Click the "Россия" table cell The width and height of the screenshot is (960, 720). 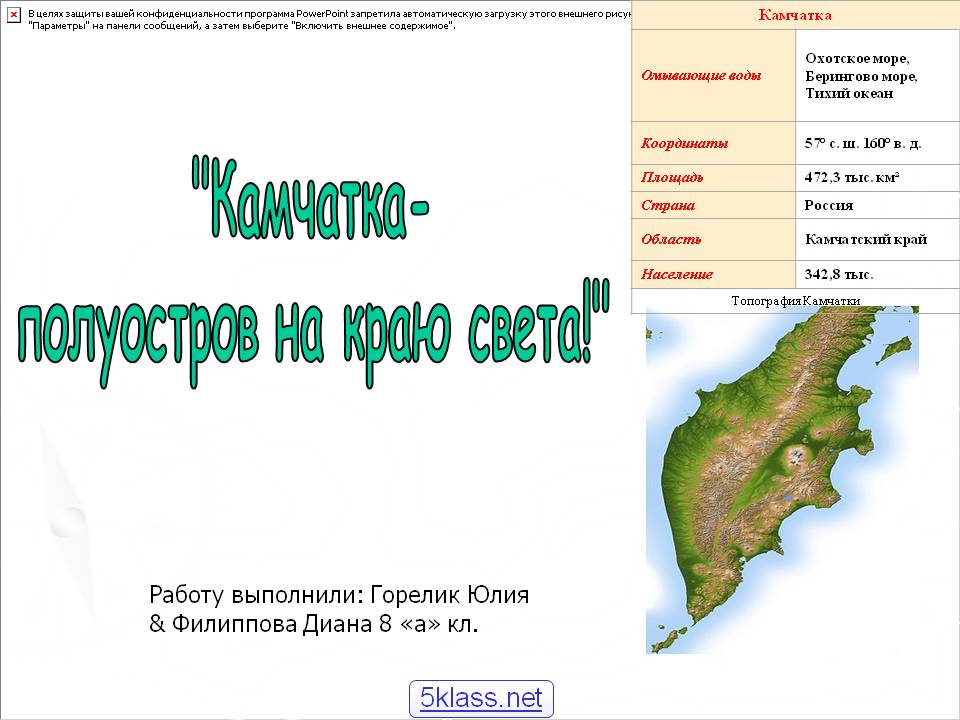pos(829,205)
